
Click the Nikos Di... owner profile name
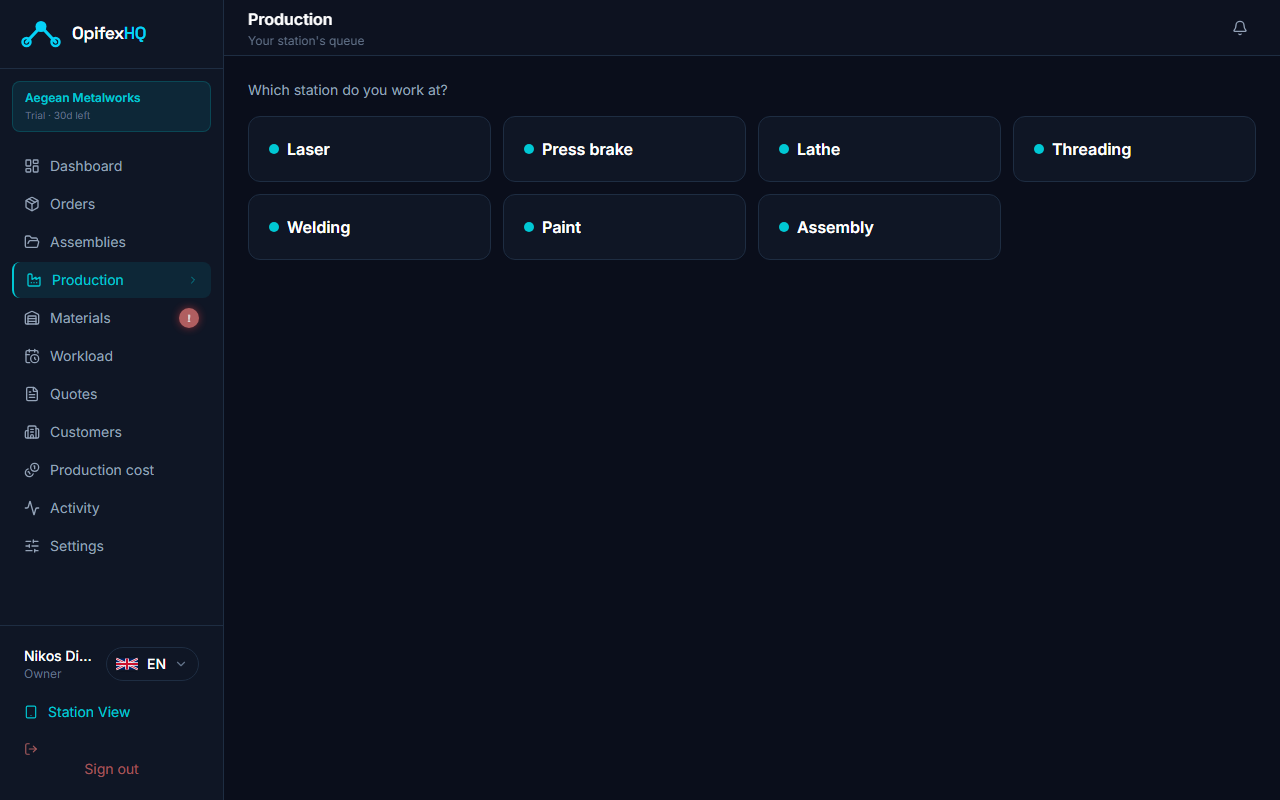(x=58, y=656)
